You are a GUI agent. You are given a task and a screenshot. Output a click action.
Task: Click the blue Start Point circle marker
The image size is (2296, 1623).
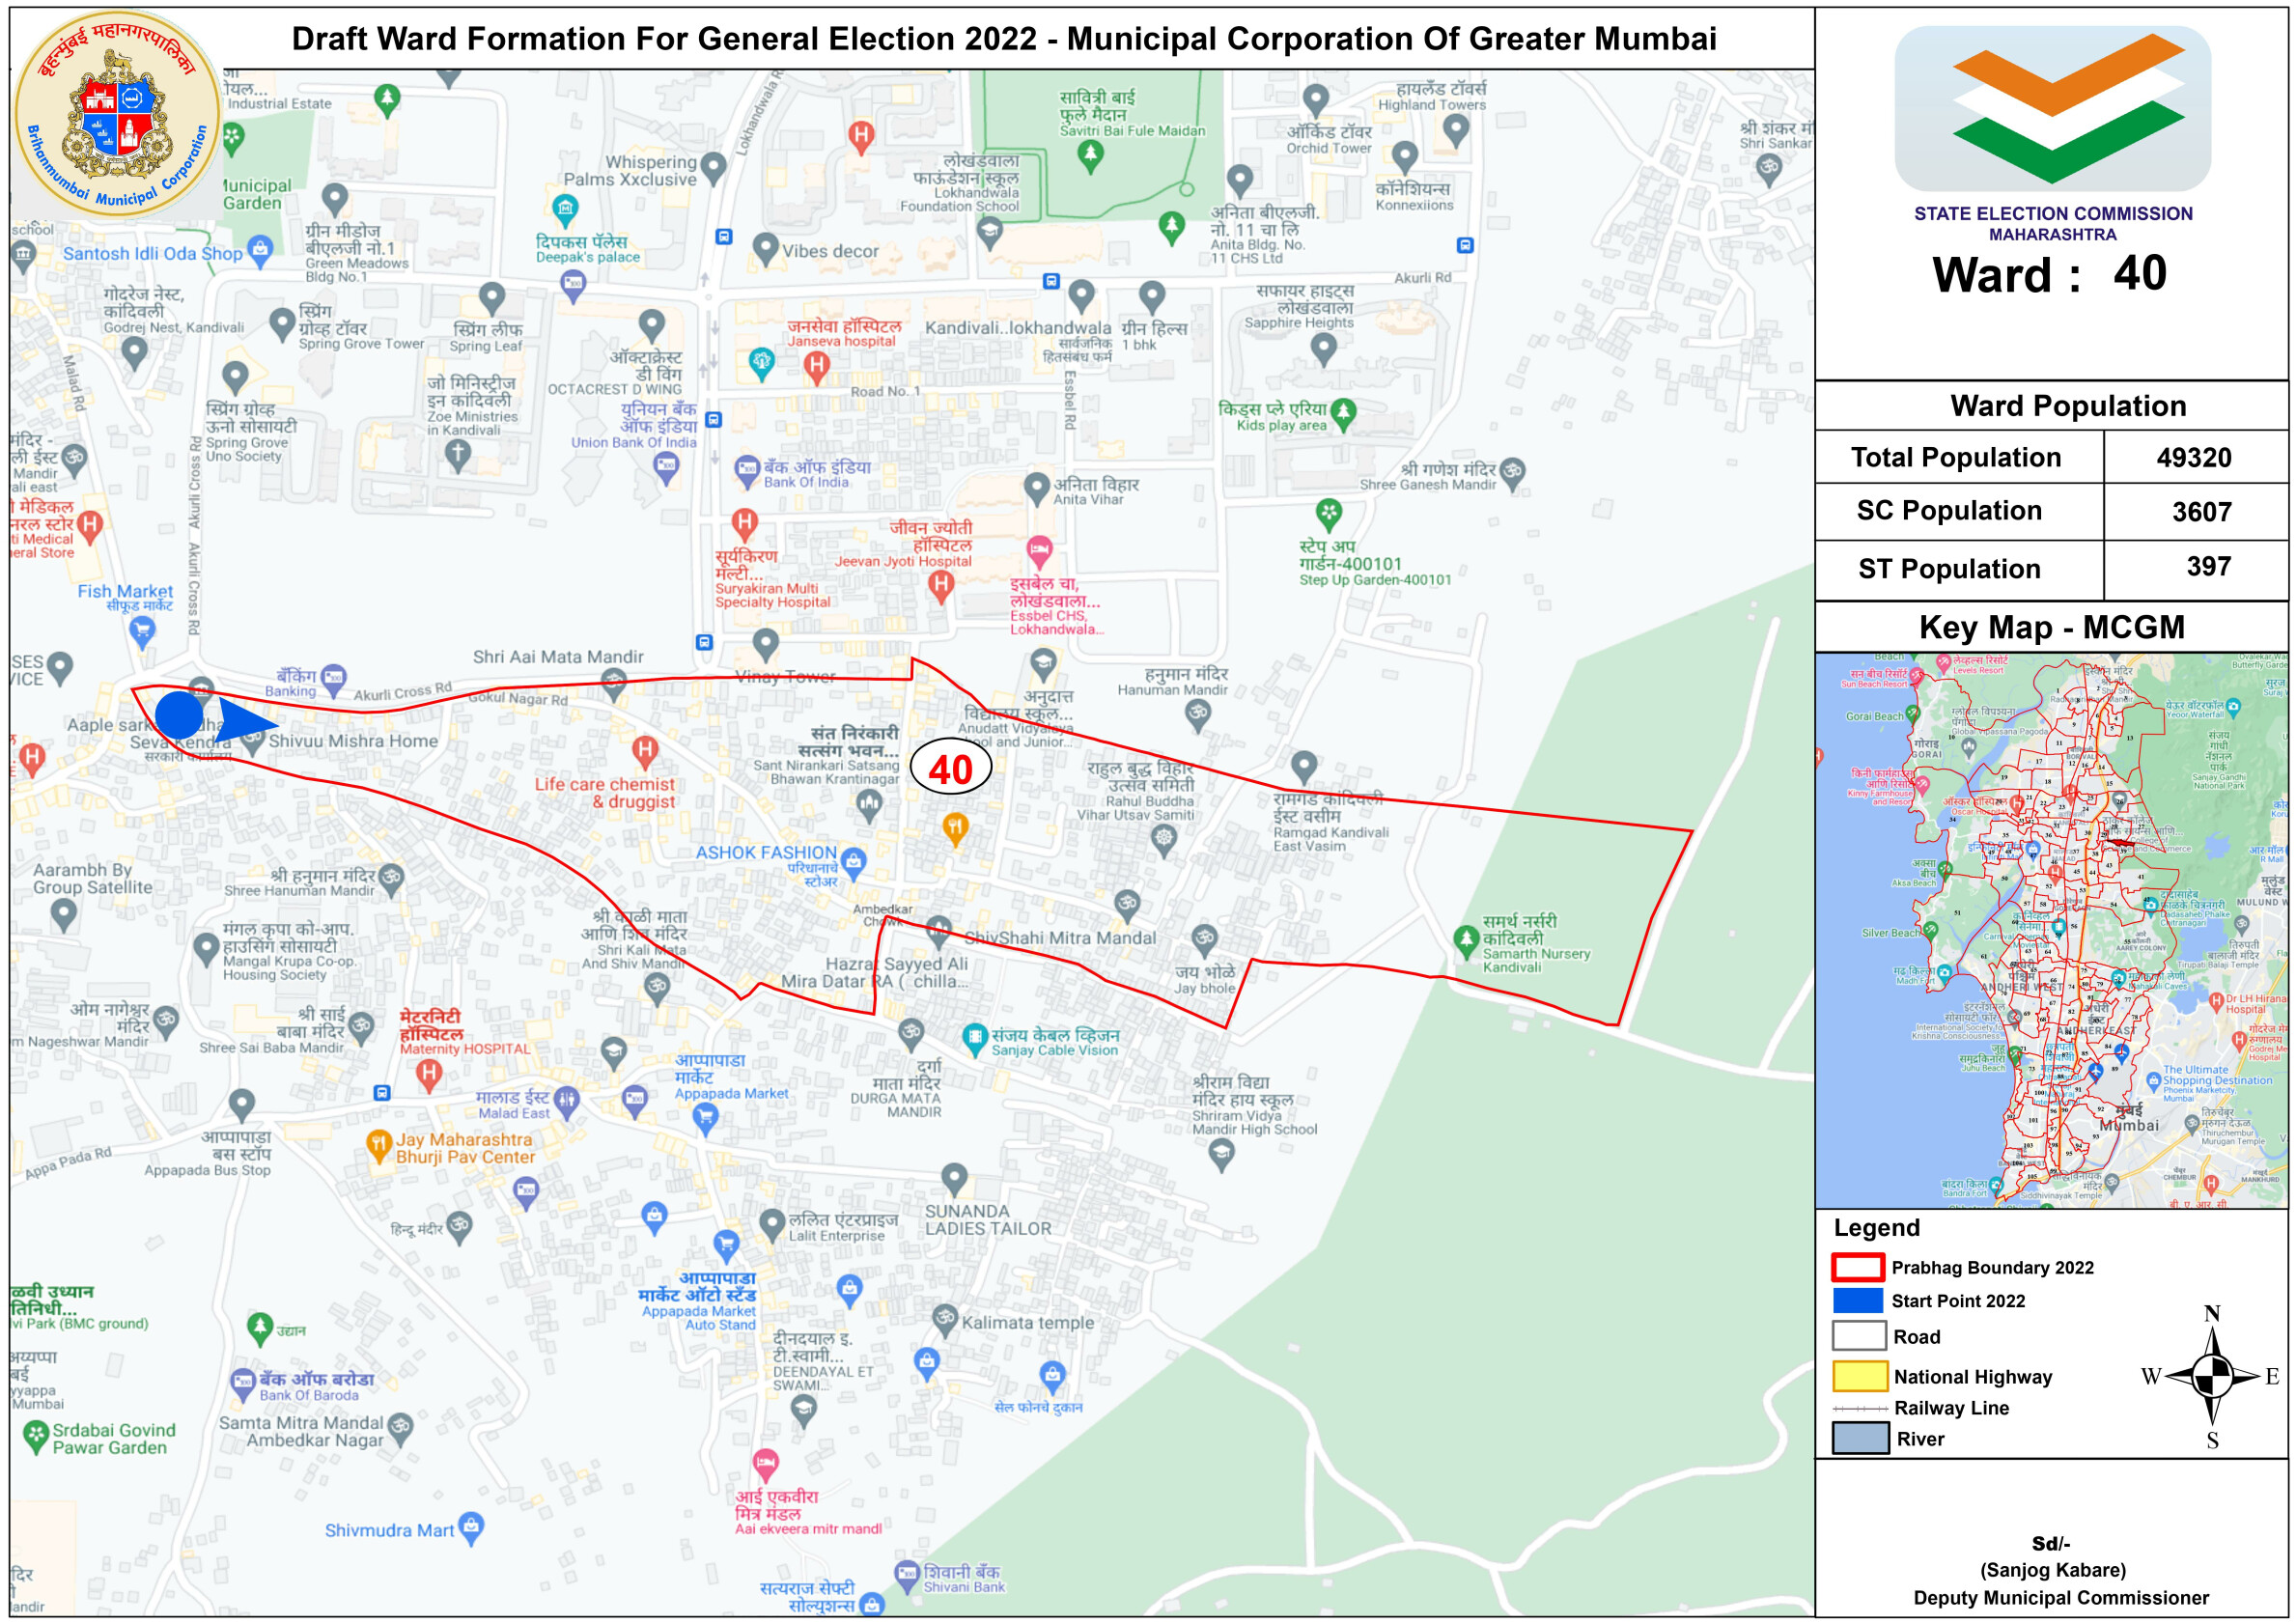click(x=179, y=715)
